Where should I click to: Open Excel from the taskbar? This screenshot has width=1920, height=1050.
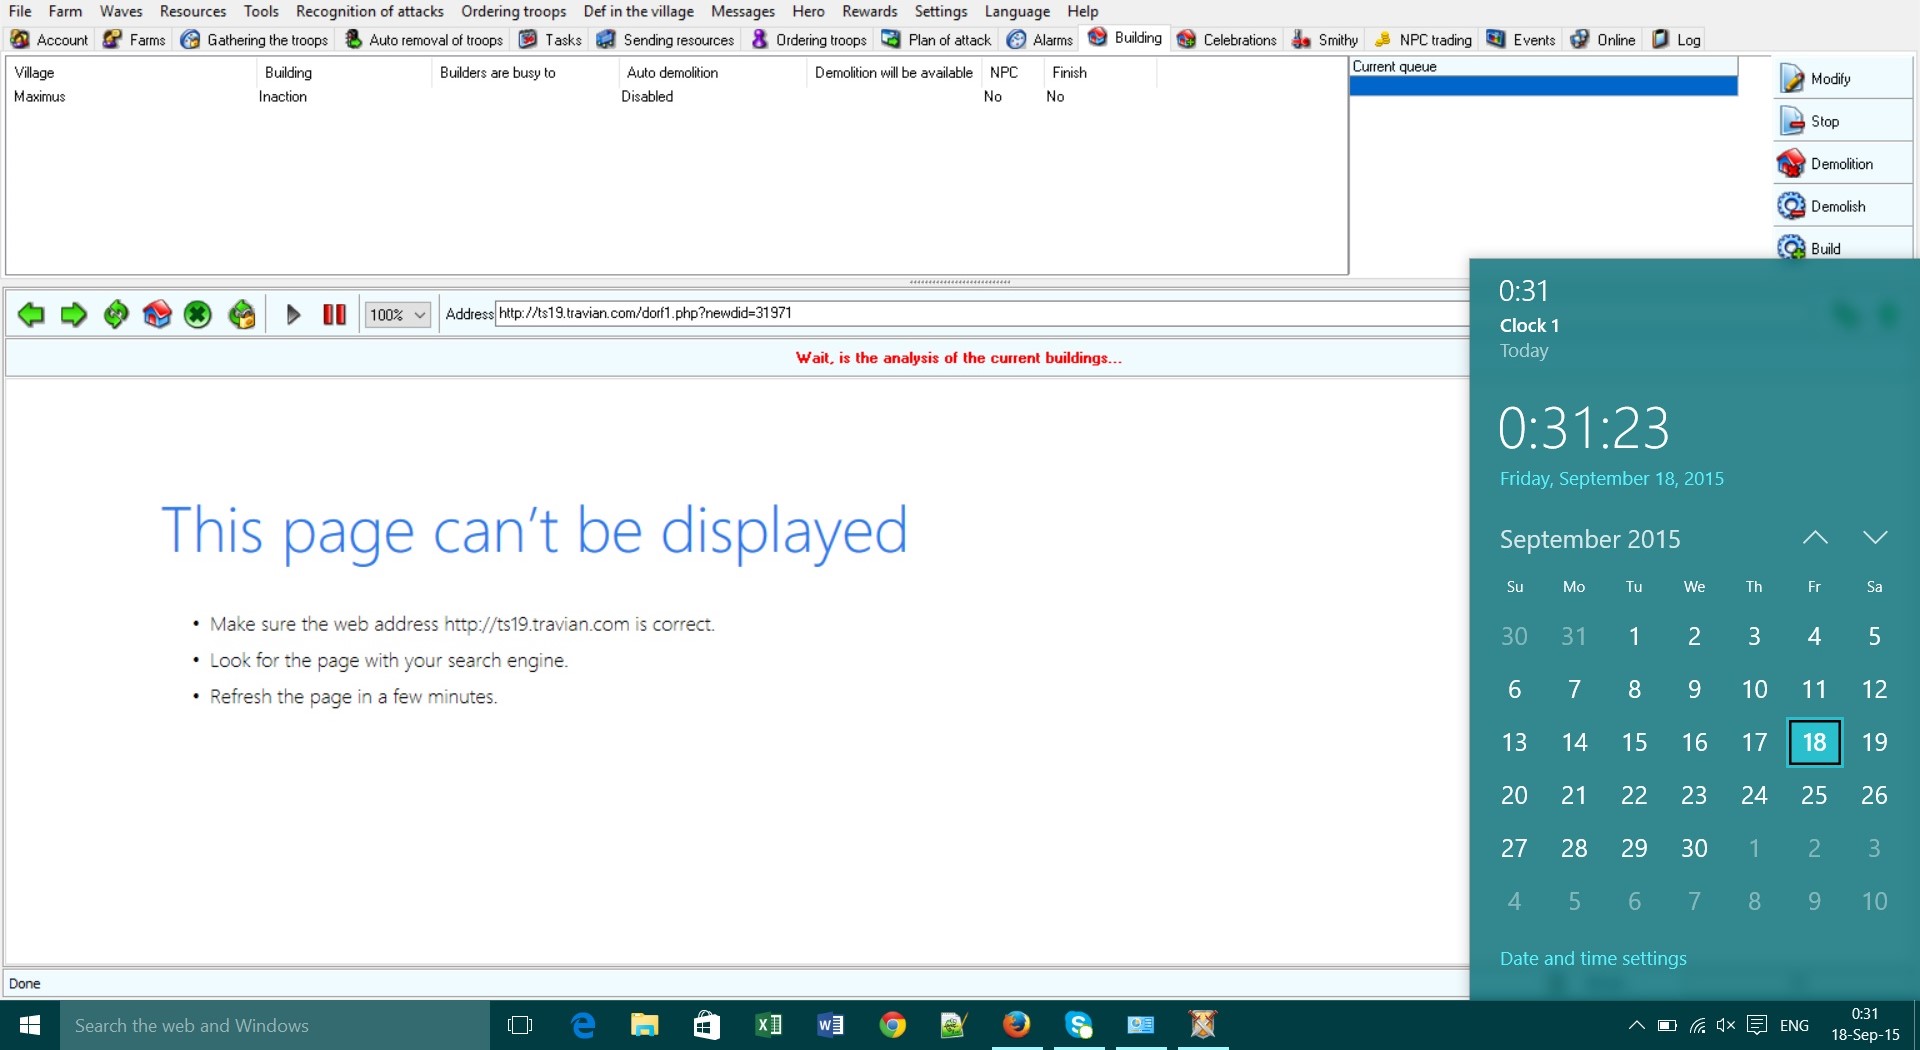[769, 1025]
